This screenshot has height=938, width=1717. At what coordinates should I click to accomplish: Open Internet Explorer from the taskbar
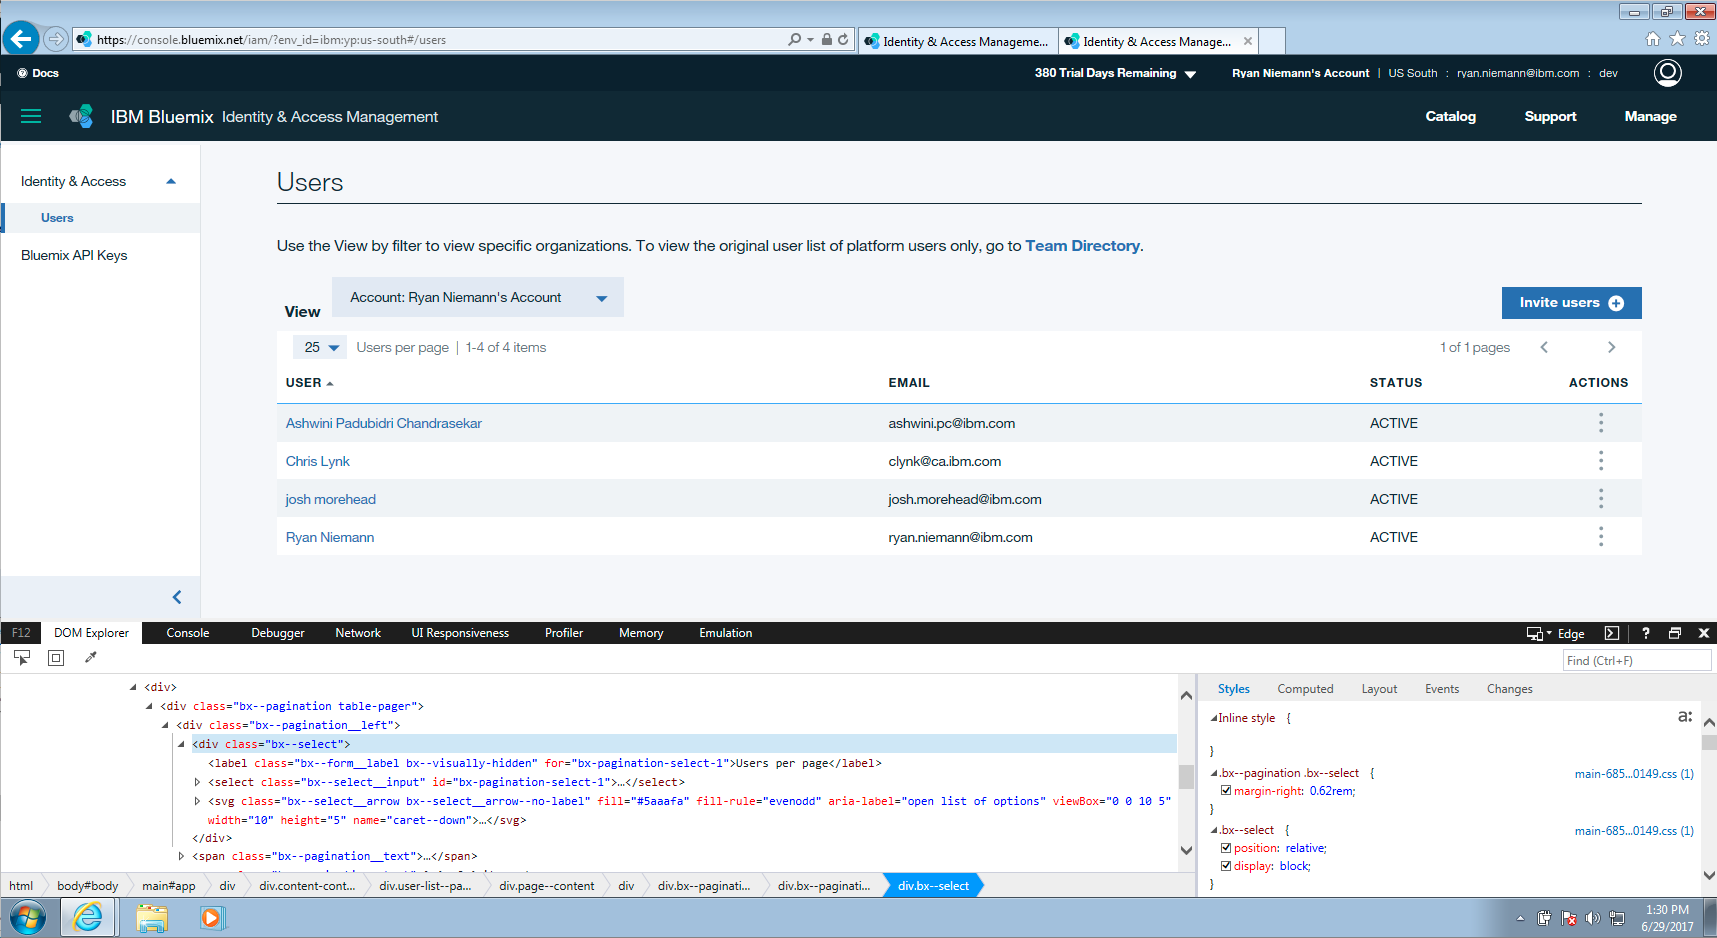(x=88, y=917)
